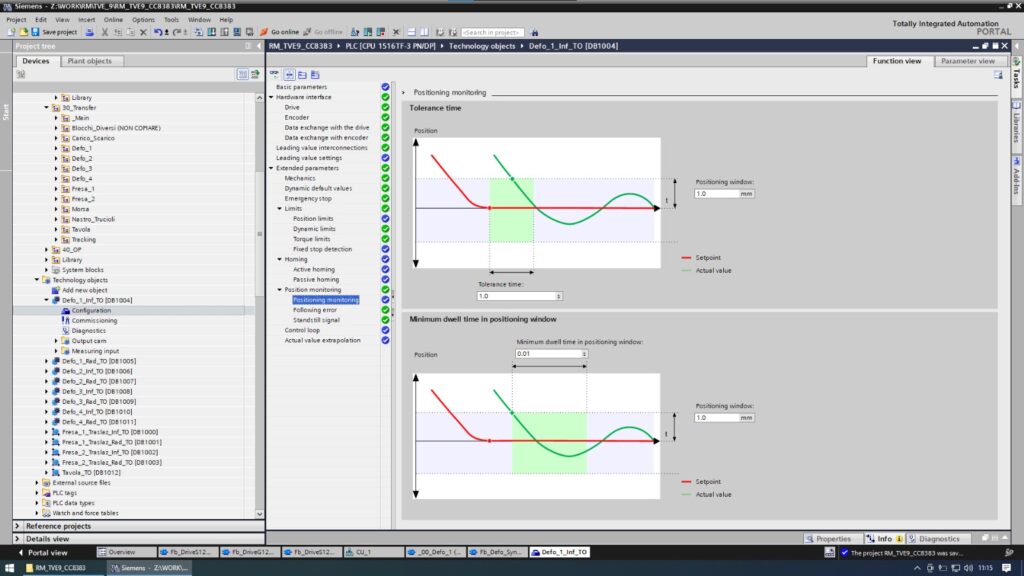Click the project tree link/sync icon
Screen dimensions: 1024x576
tap(255, 74)
